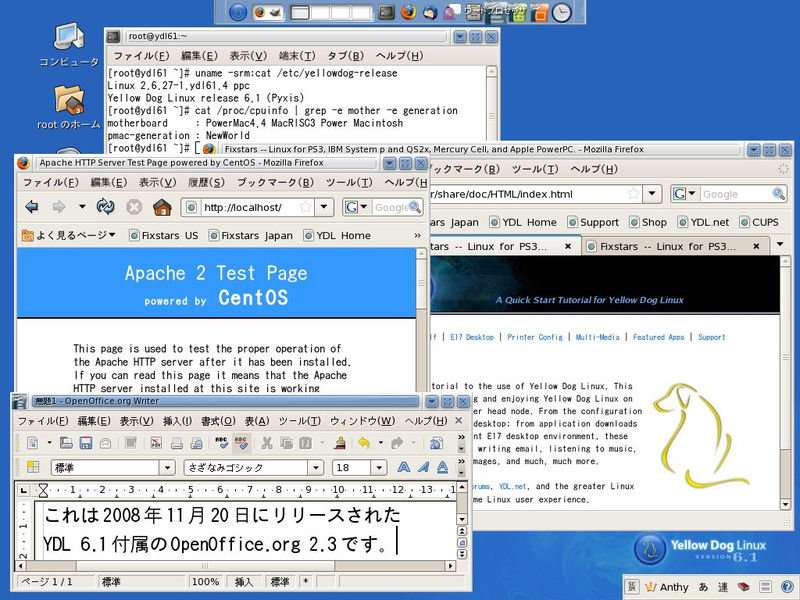The width and height of the screenshot is (800, 600).
Task: Toggle the あ input mode in Anthy tray
Action: click(x=703, y=587)
